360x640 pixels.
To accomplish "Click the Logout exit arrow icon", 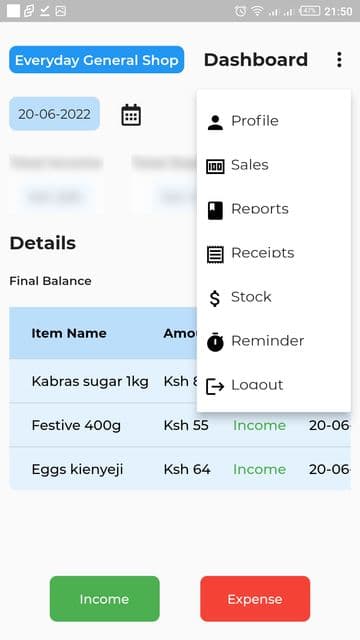I will (215, 386).
